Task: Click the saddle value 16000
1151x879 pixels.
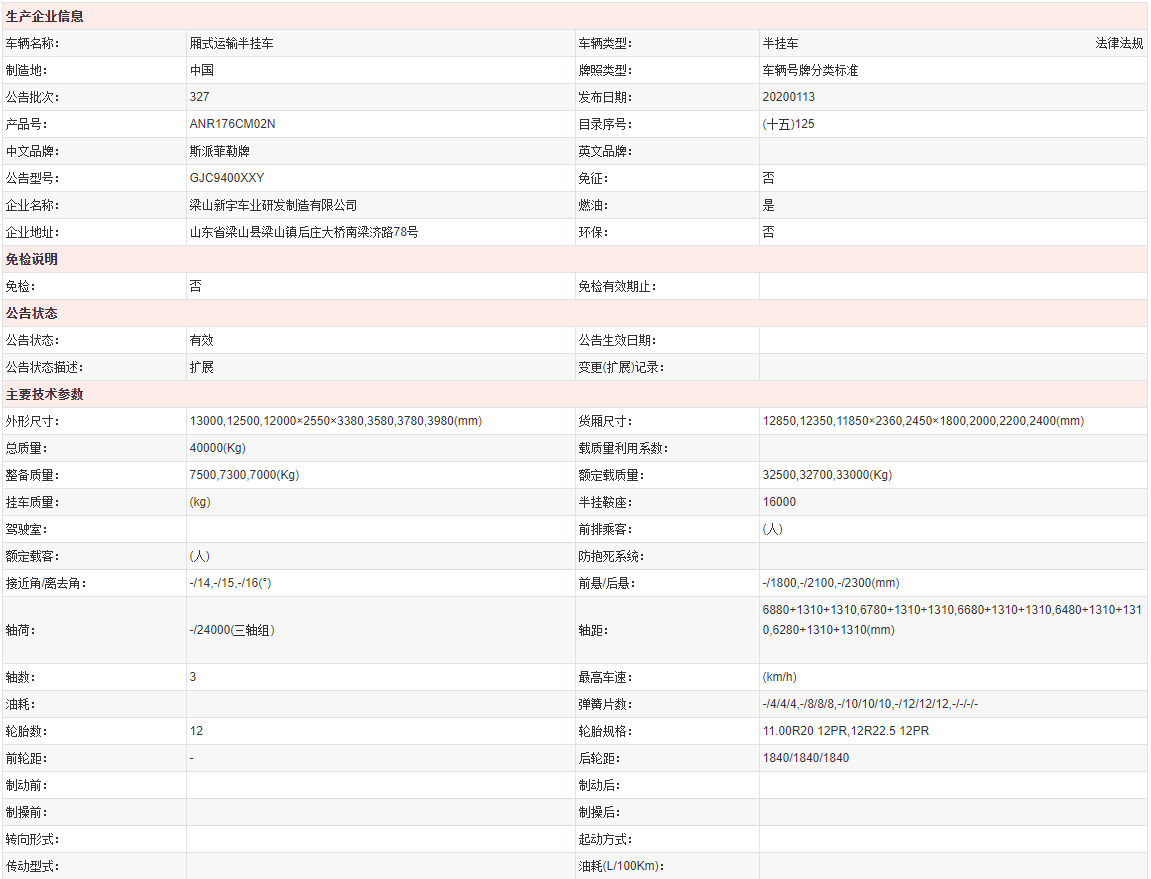Action: tap(779, 502)
